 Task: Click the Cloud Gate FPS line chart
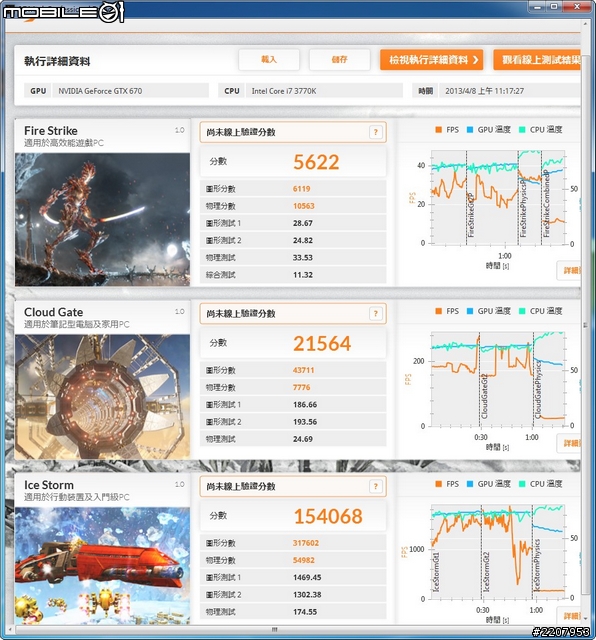tap(498, 379)
